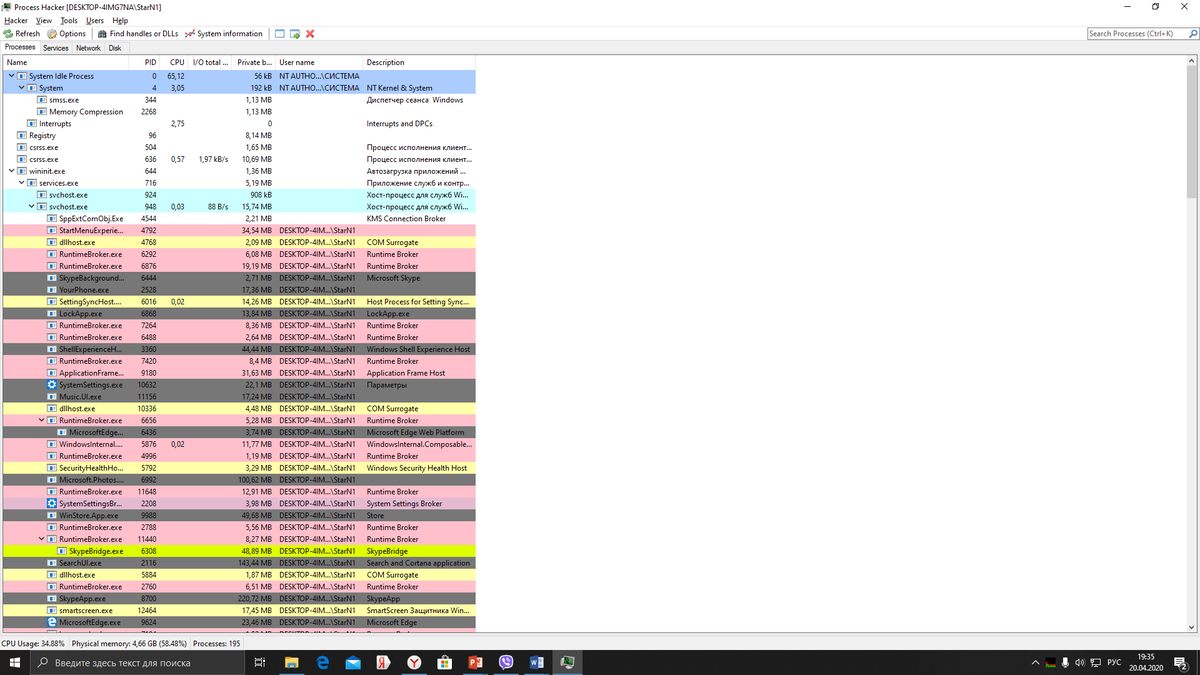Open Word from the taskbar
Viewport: 1200px width, 675px height.
pyautogui.click(x=535, y=662)
